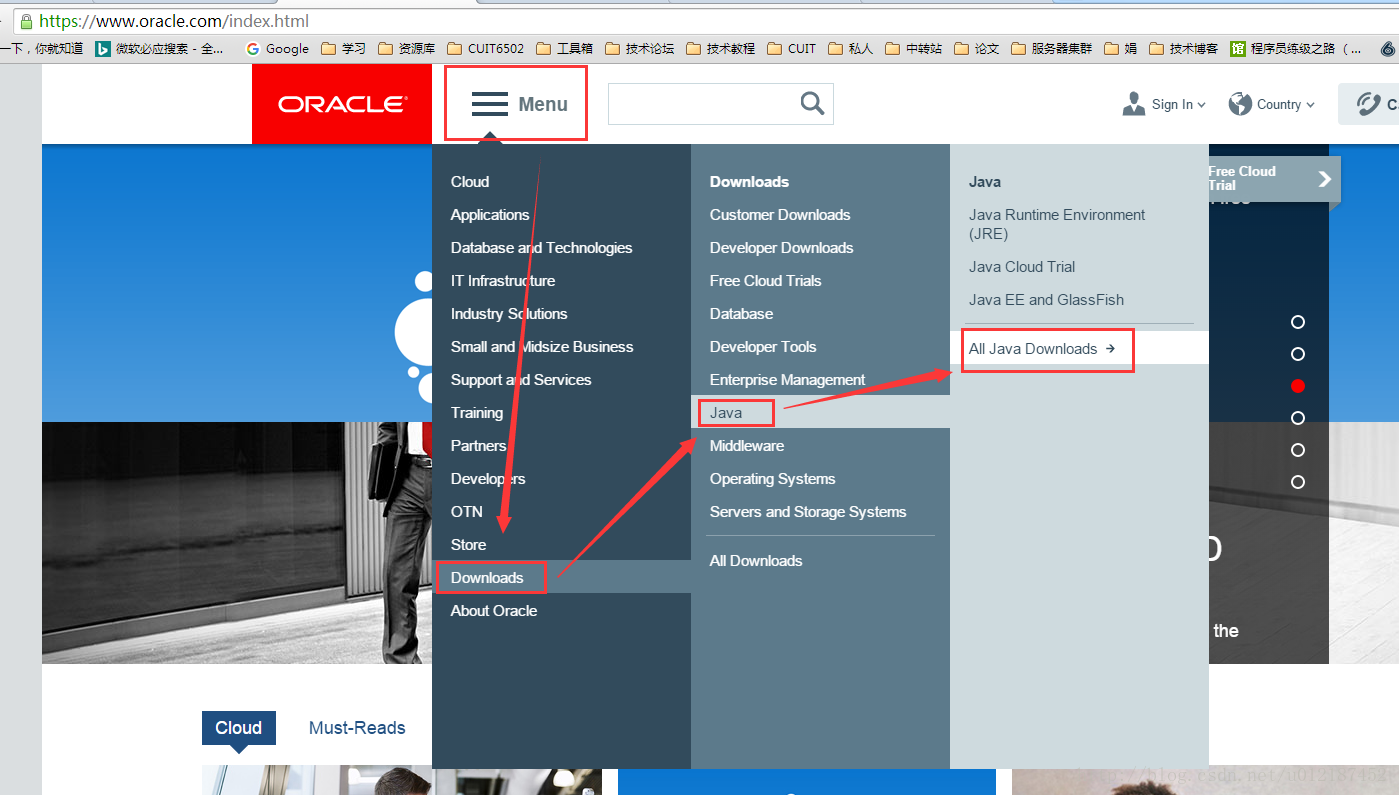Screen dimensions: 1399x795
Task: Open the 娟 bookmark folder
Action: pyautogui.click(x=1121, y=48)
